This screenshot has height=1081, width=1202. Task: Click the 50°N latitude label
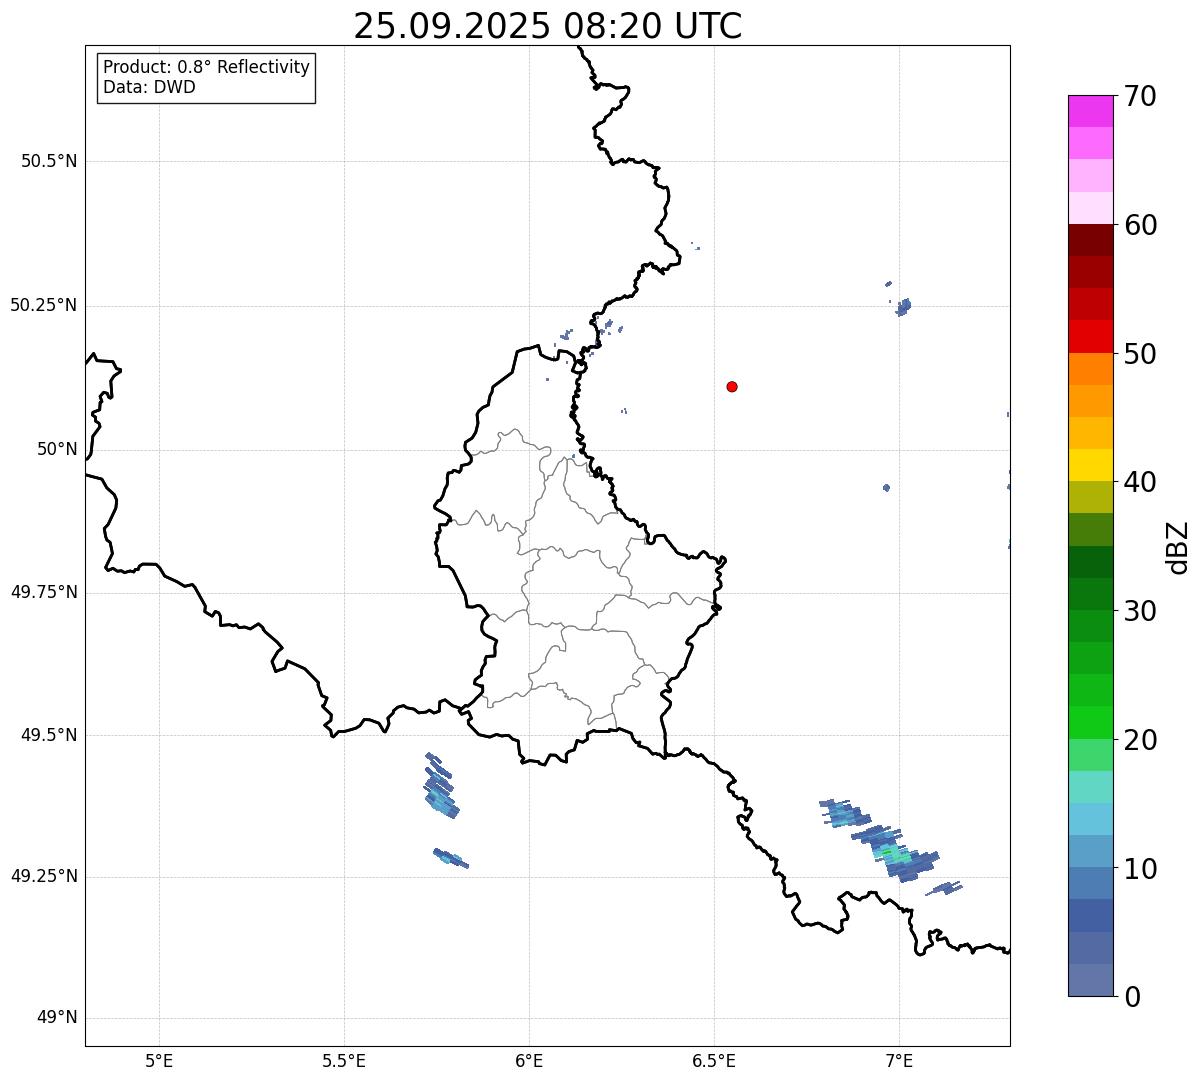pyautogui.click(x=57, y=449)
